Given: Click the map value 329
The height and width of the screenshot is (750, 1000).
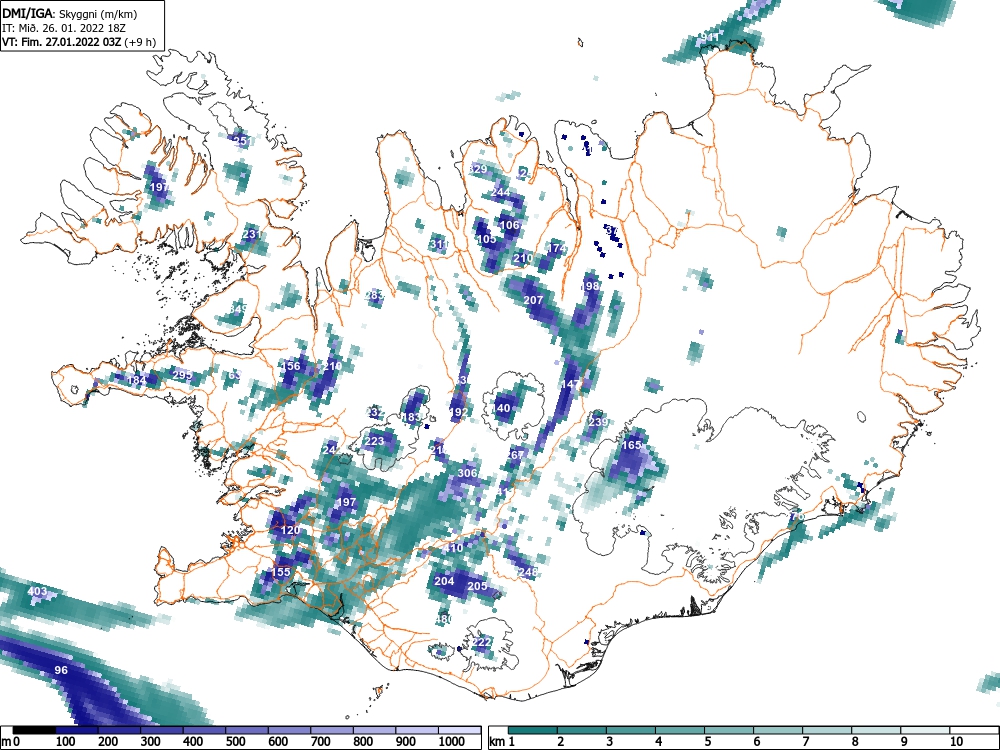Looking at the screenshot, I should click(x=478, y=169).
